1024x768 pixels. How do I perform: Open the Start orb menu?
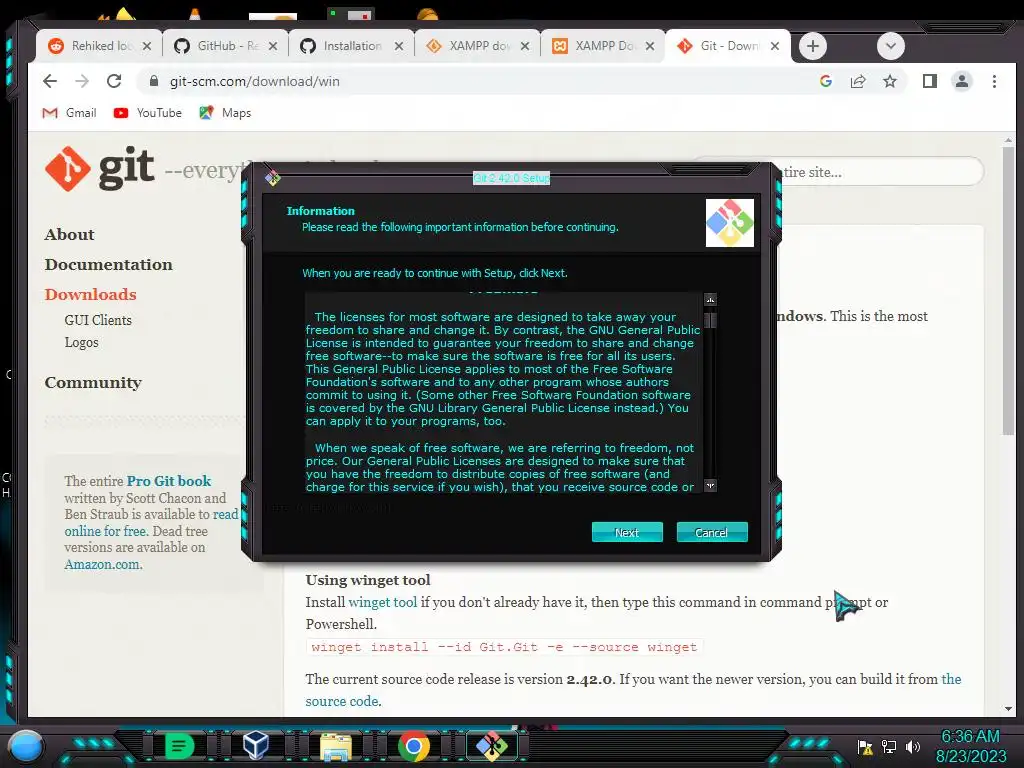(x=26, y=746)
